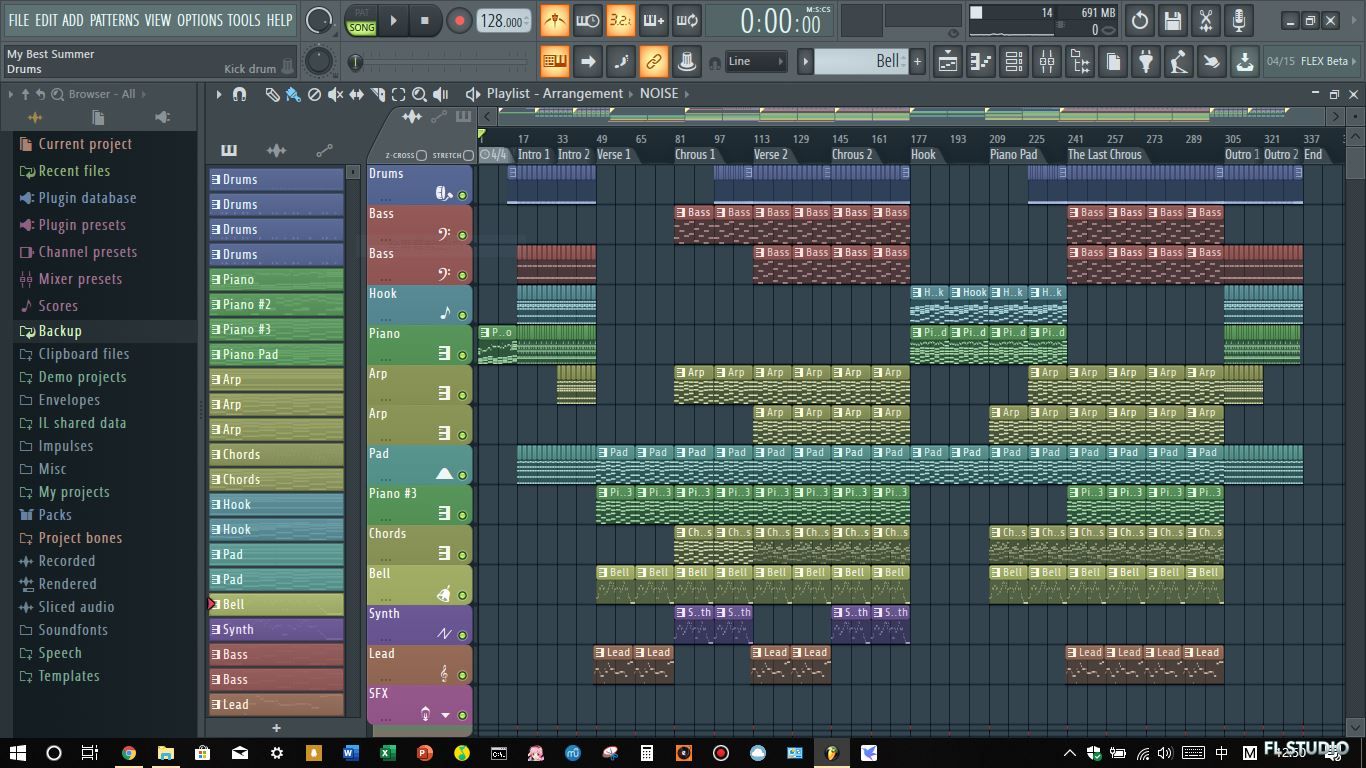Mute the Pad playlist track
Viewport: 1366px width, 768px height.
pyautogui.click(x=462, y=475)
